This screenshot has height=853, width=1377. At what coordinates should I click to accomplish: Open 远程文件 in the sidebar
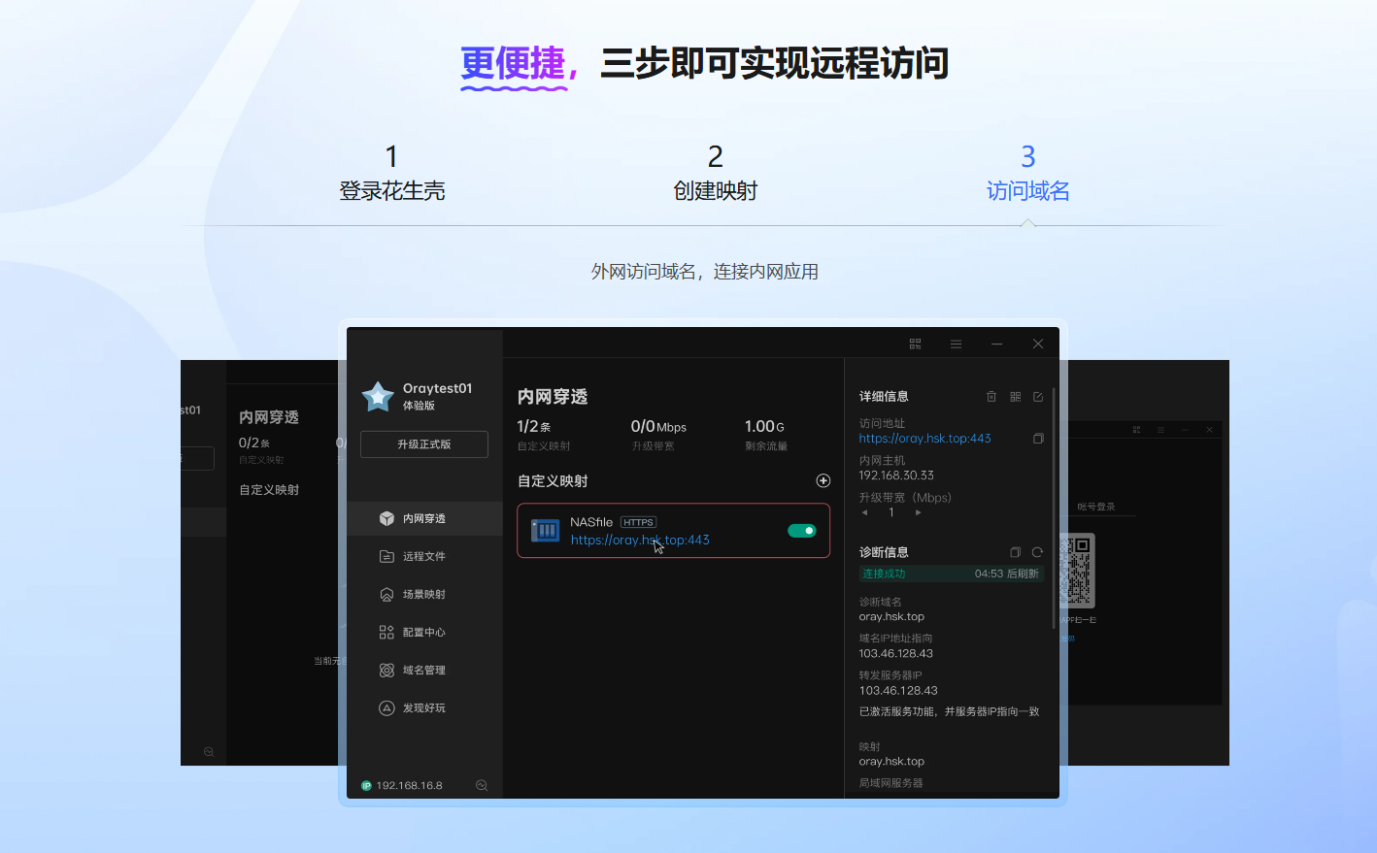coord(425,556)
